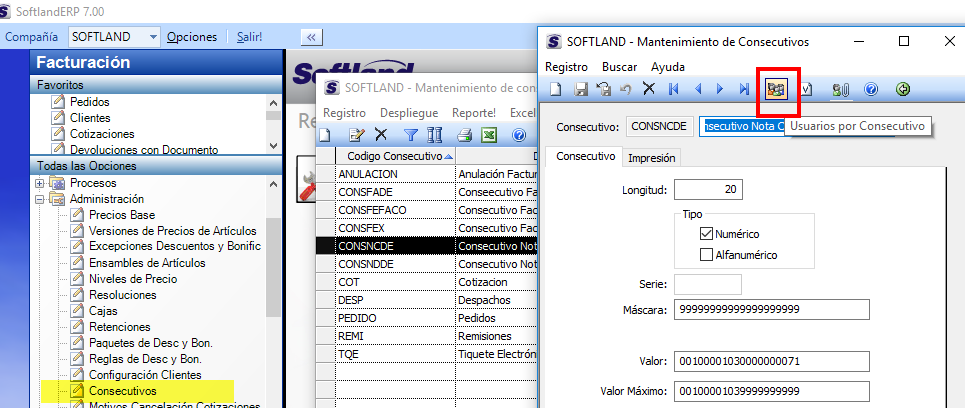Click the Save floppy-disk icon in the editor toolbar
The image size is (965, 408).
tap(580, 90)
